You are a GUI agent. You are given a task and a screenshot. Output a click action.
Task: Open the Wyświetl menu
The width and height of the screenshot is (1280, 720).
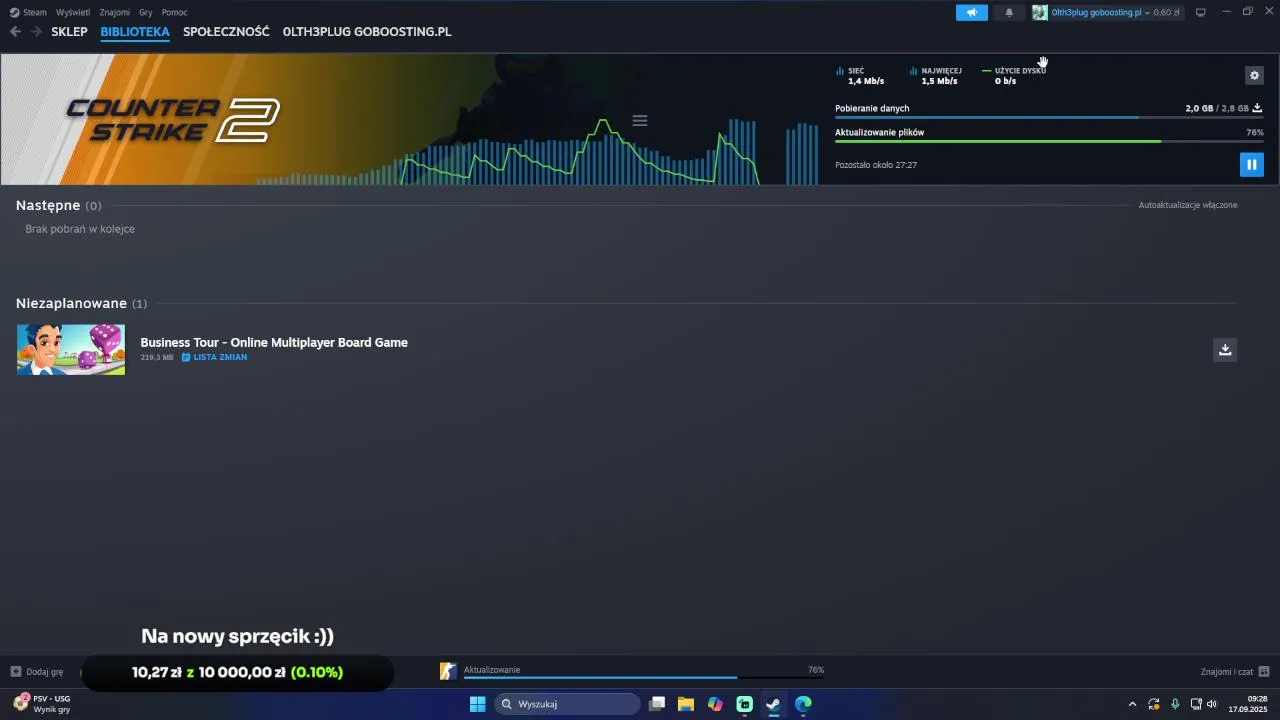click(73, 12)
